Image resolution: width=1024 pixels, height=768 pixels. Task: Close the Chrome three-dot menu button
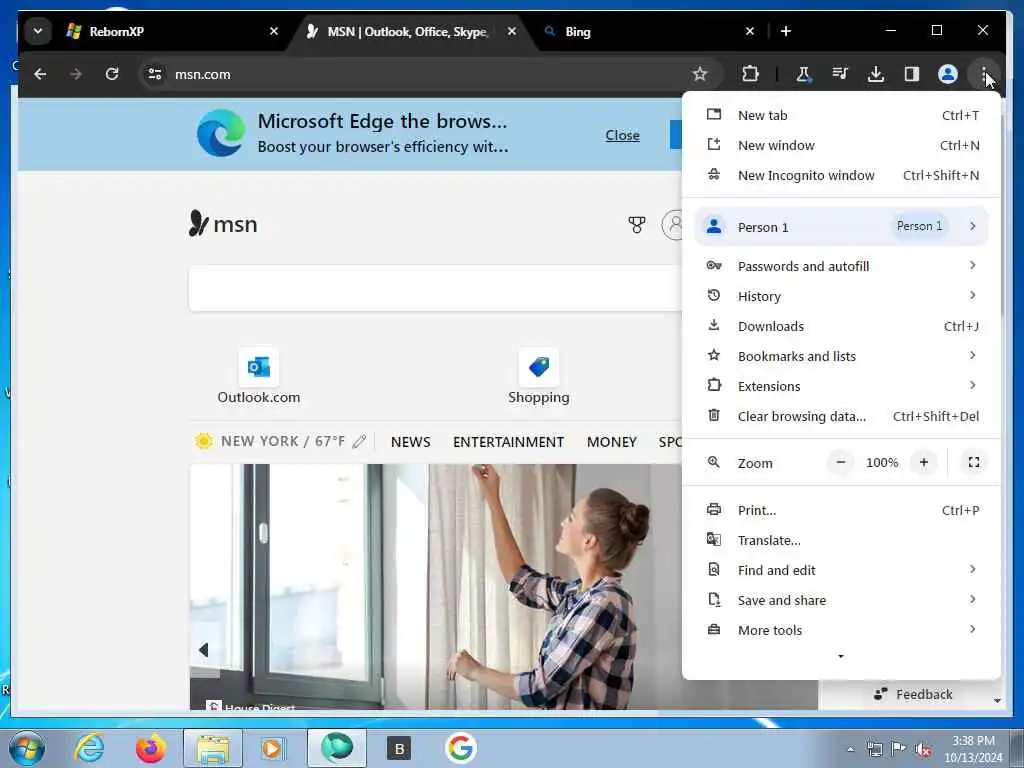click(x=984, y=74)
